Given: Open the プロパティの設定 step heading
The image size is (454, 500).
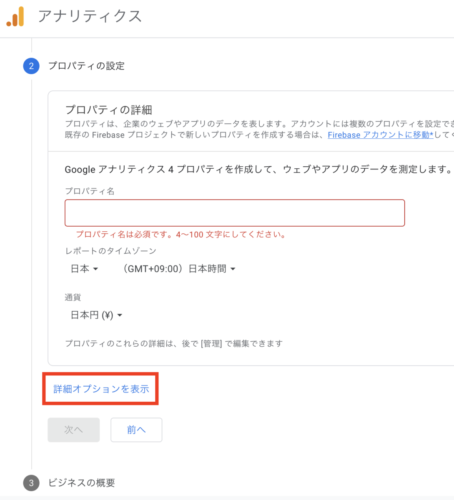Looking at the screenshot, I should click(86, 66).
